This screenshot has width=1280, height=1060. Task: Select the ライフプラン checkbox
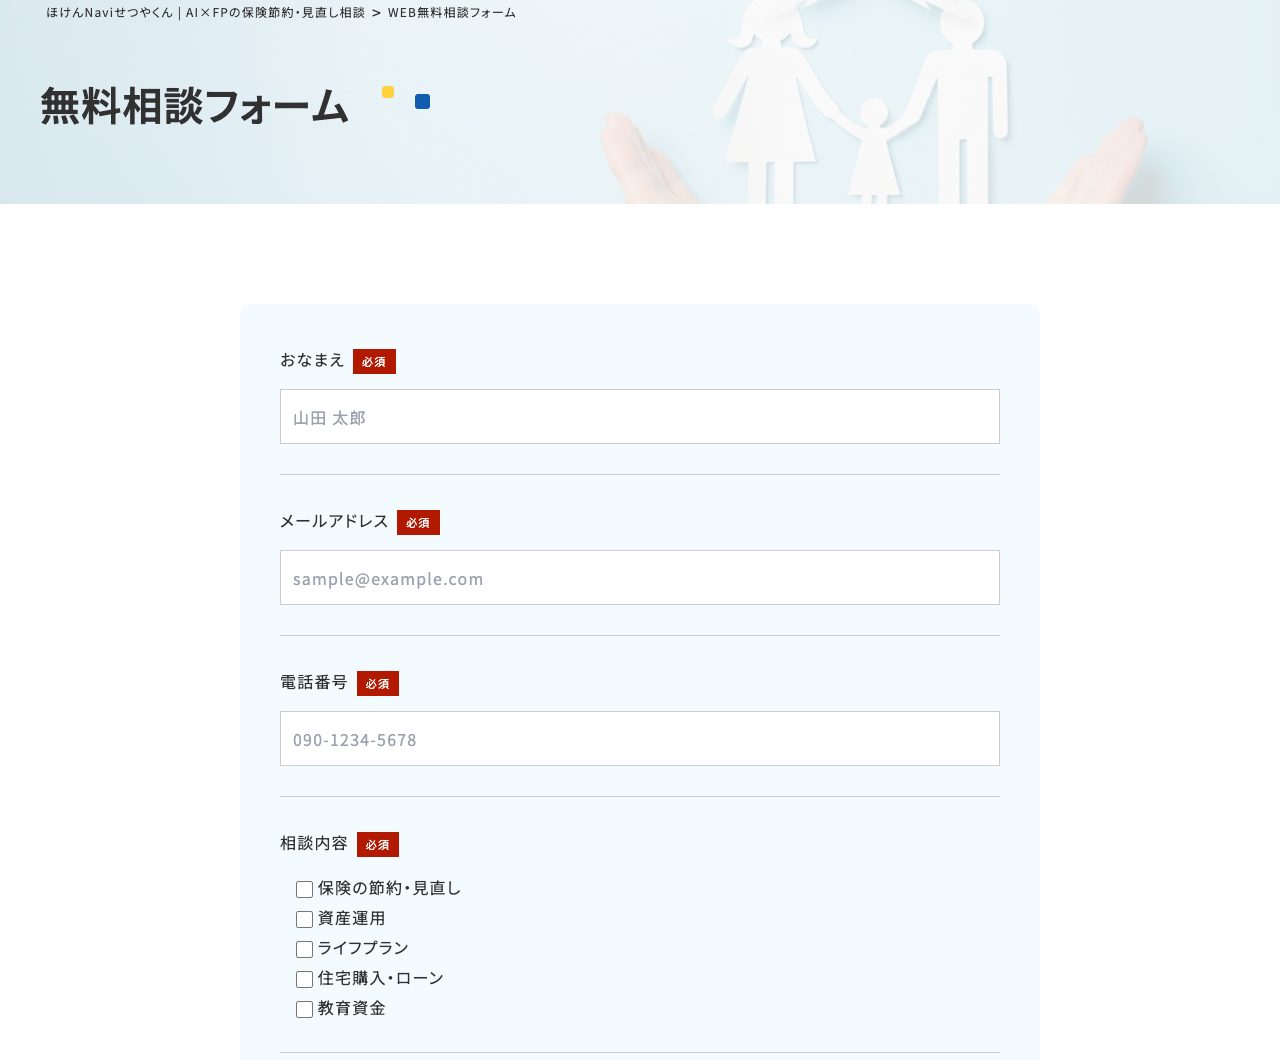pyautogui.click(x=305, y=949)
